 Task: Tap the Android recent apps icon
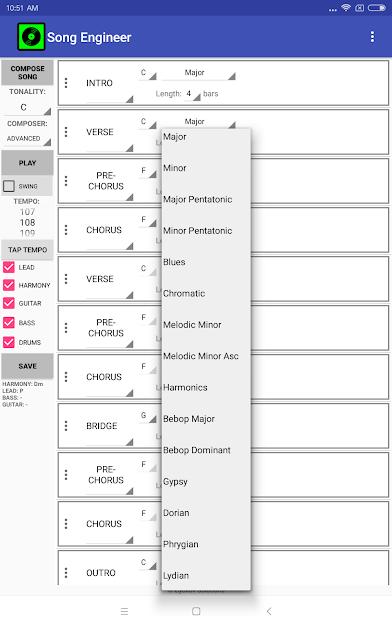point(124,611)
